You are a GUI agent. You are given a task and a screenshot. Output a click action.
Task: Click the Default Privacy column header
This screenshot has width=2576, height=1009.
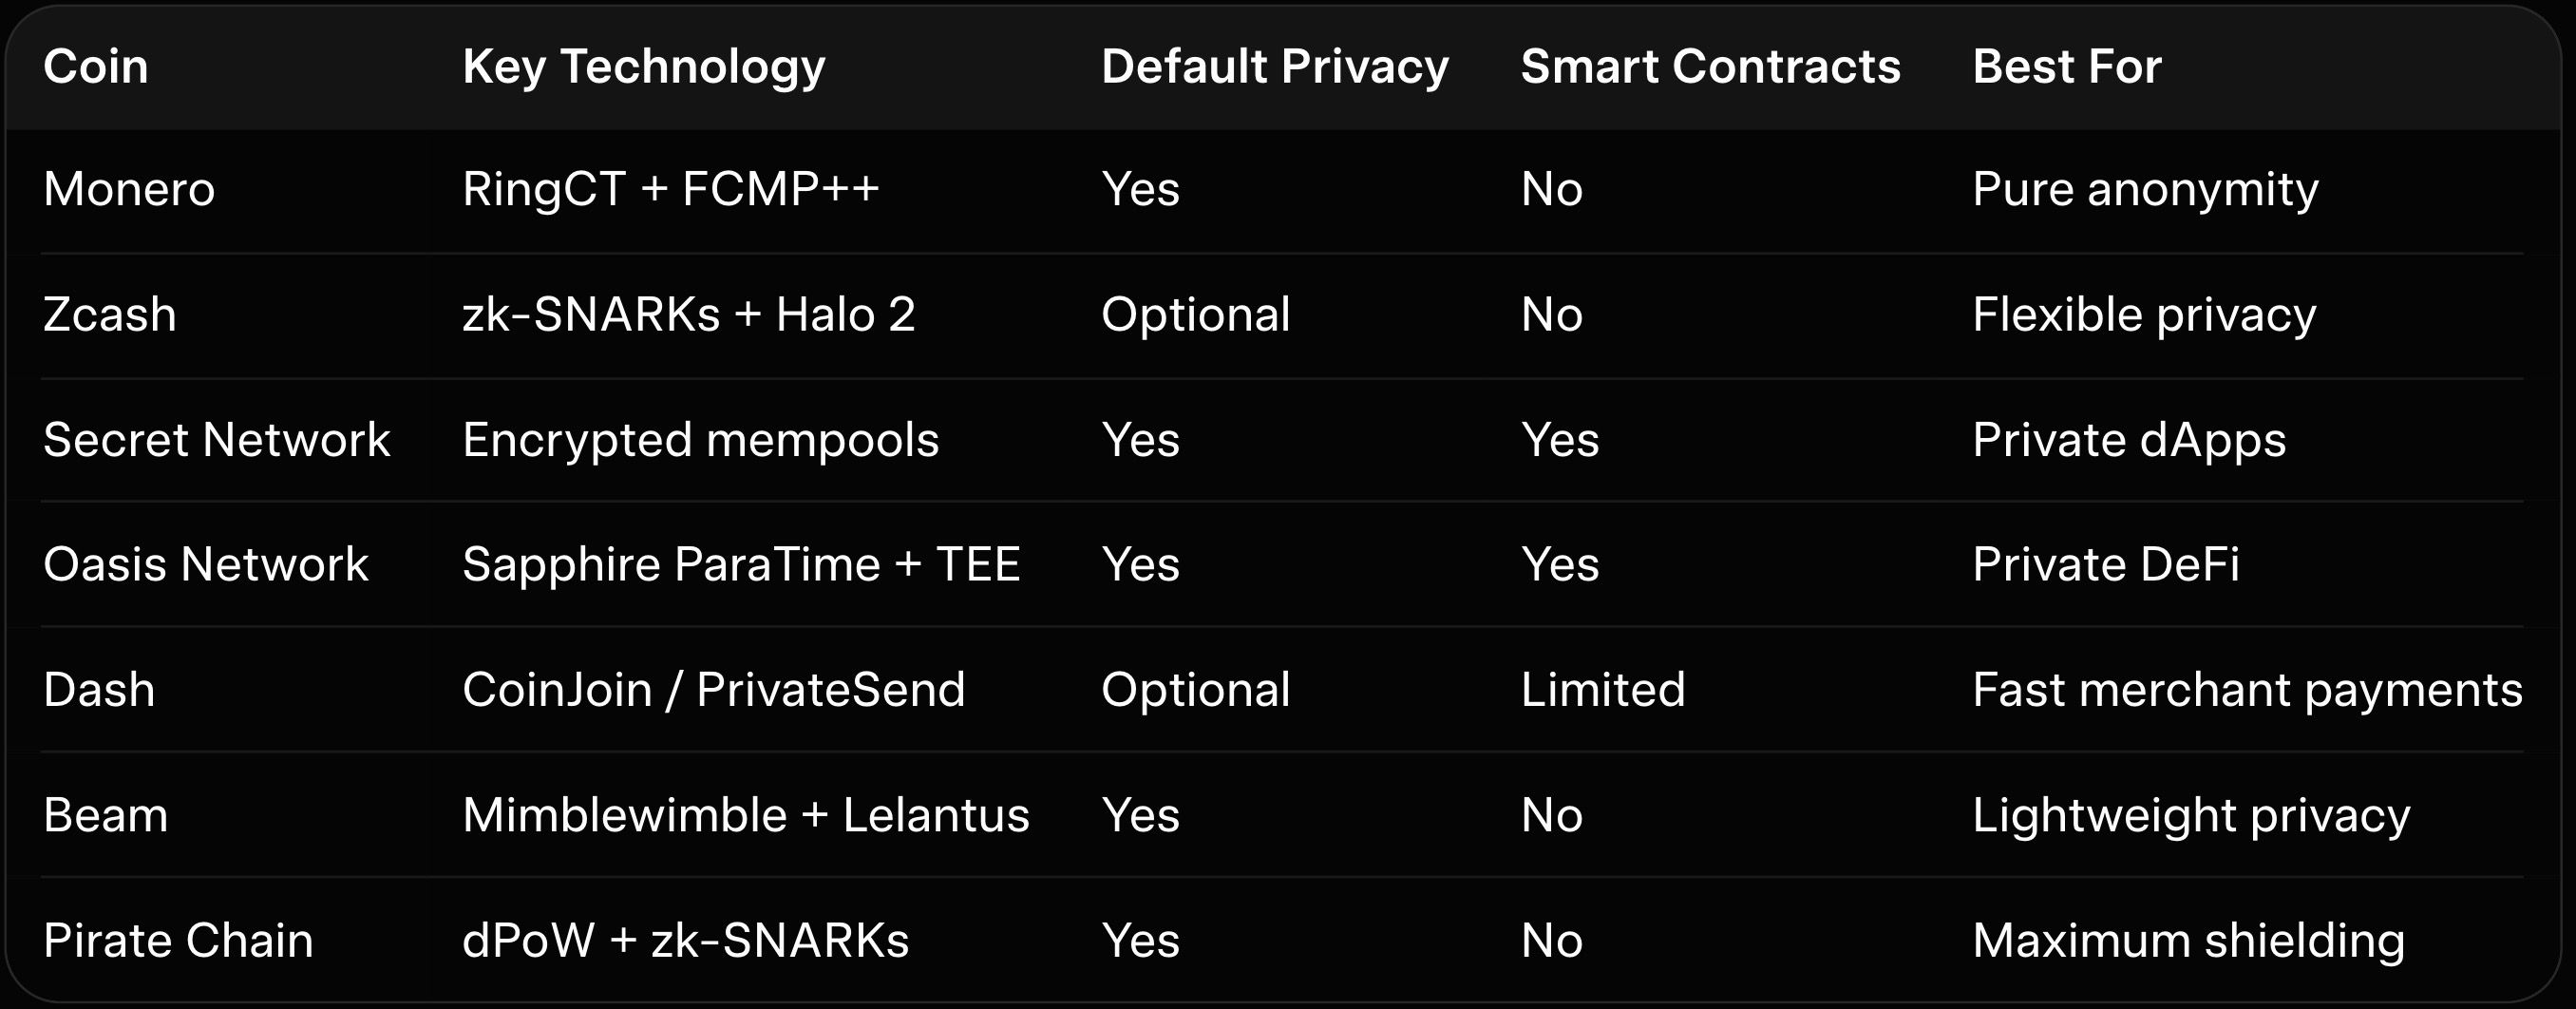coord(1274,67)
